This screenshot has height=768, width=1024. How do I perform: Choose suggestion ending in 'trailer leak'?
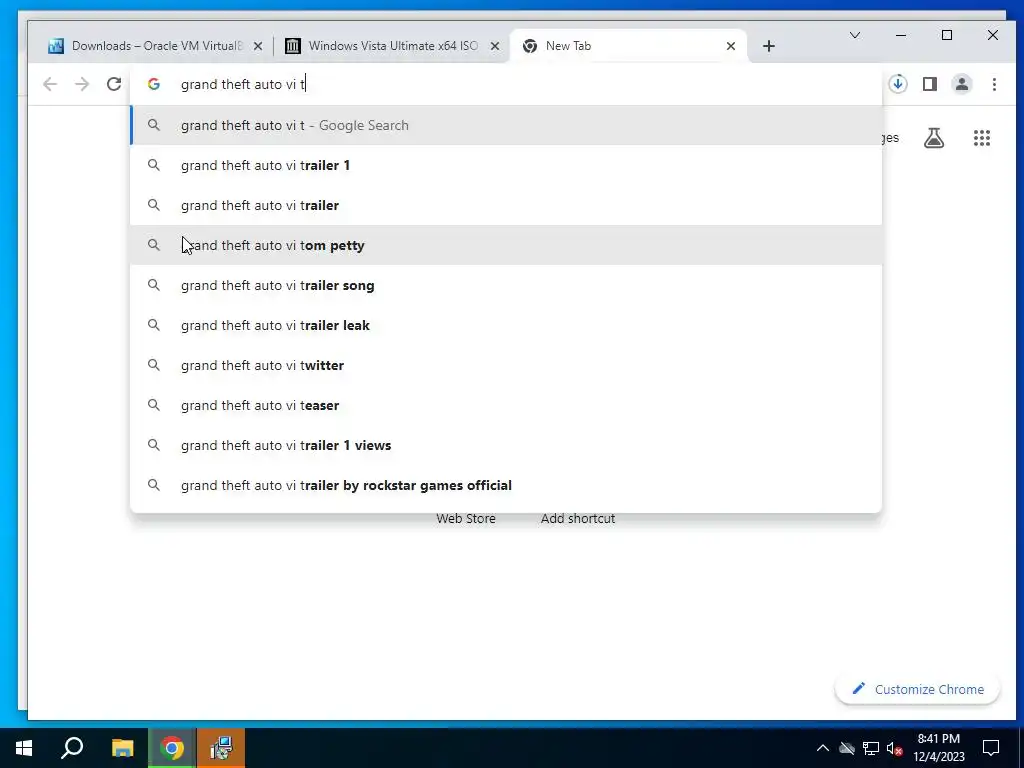[x=506, y=325]
